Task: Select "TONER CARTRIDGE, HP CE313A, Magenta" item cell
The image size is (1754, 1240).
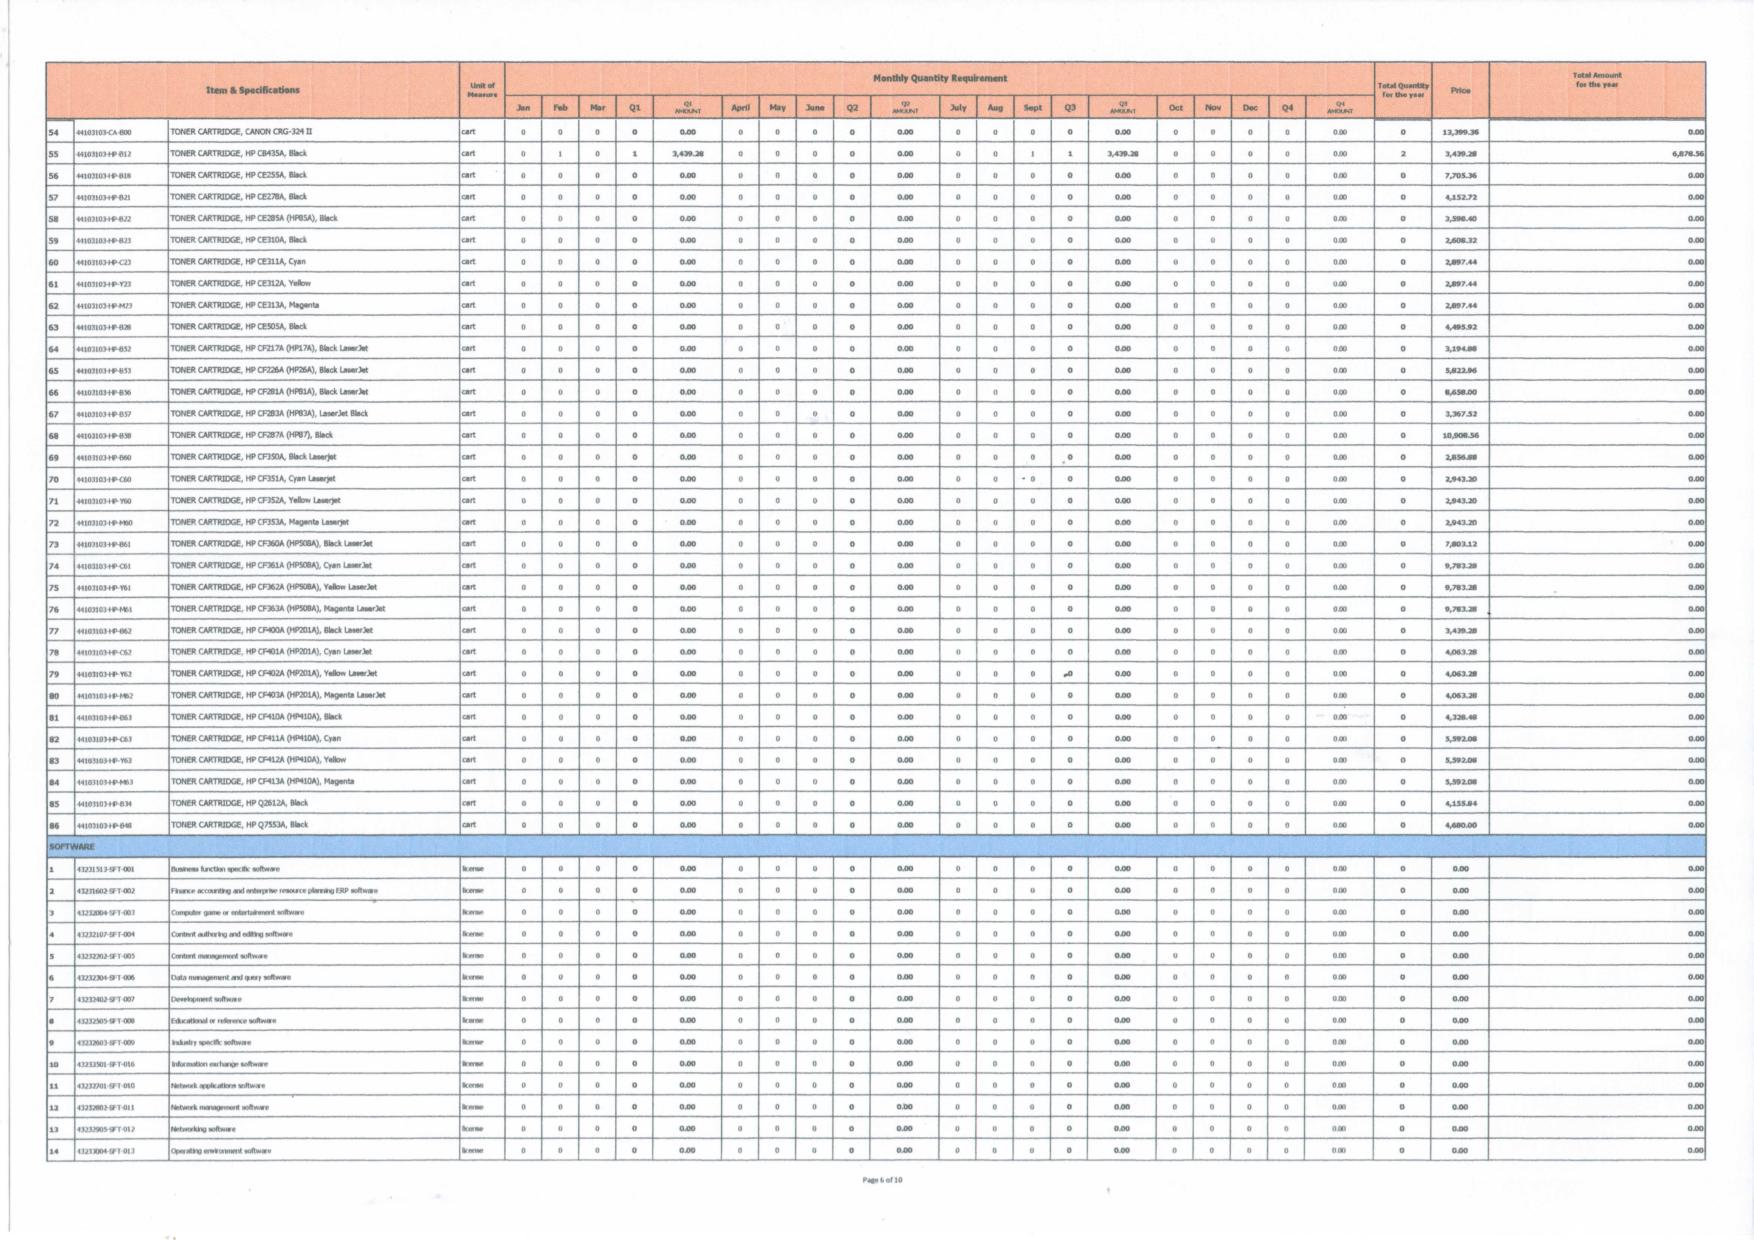Action: (313, 305)
